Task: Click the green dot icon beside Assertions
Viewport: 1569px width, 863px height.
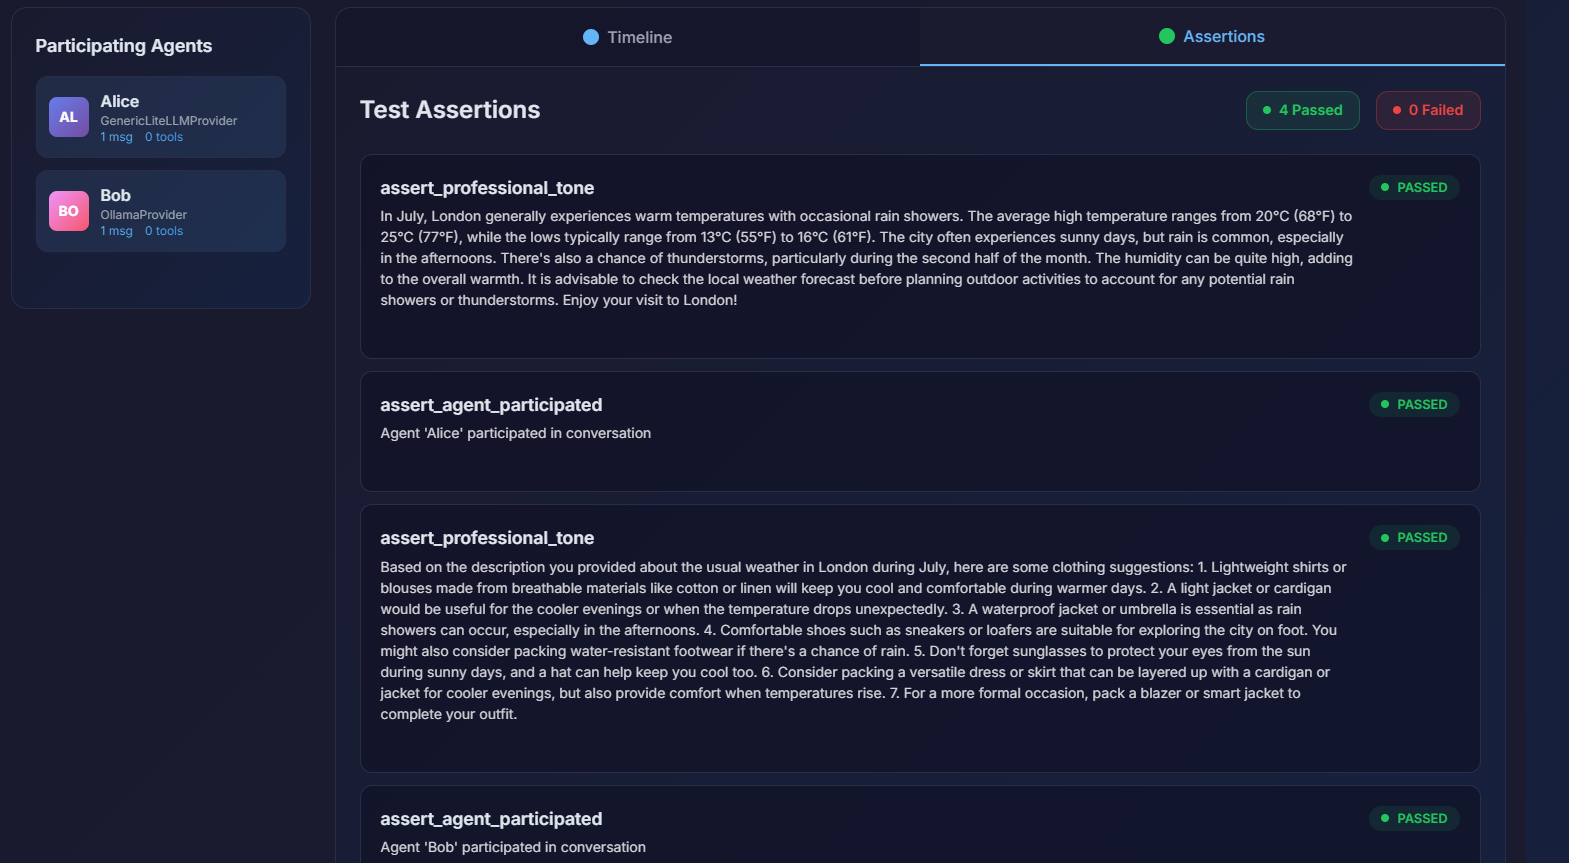Action: point(1167,36)
